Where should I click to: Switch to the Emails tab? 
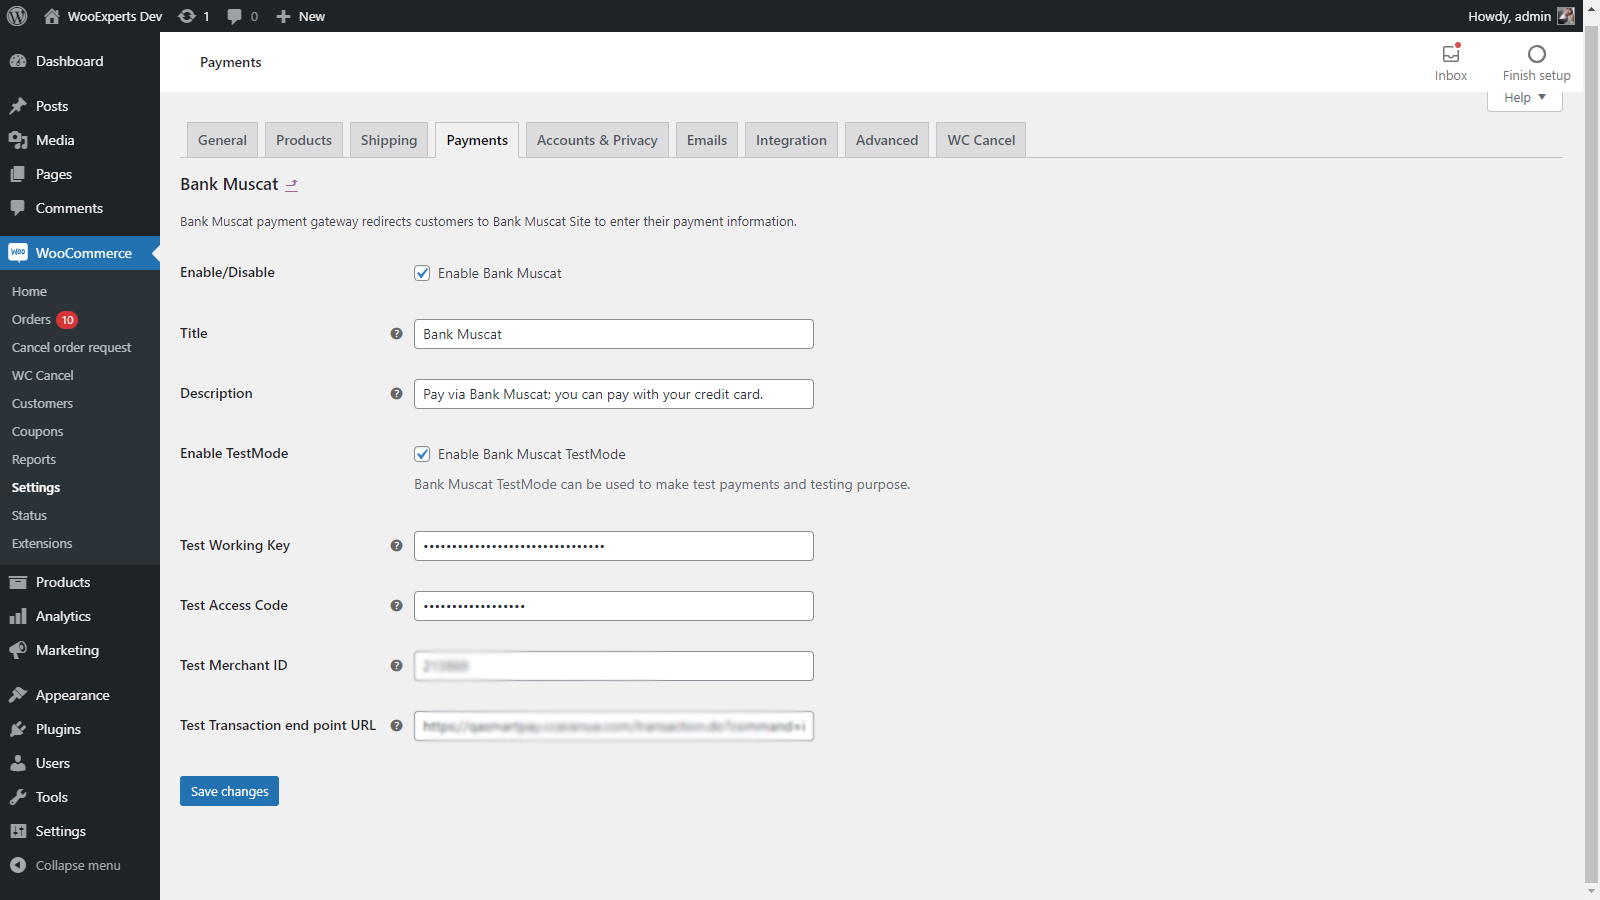pos(707,140)
